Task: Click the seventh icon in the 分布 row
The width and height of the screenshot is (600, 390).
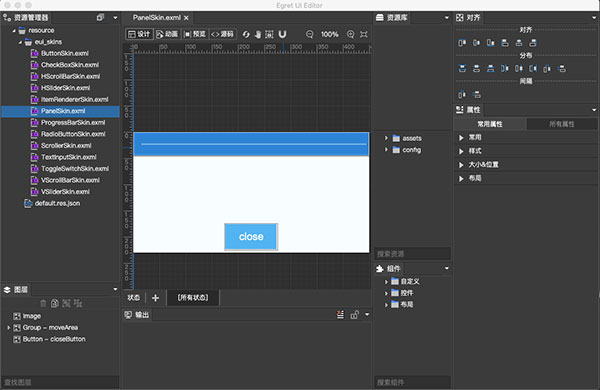Action: point(547,69)
